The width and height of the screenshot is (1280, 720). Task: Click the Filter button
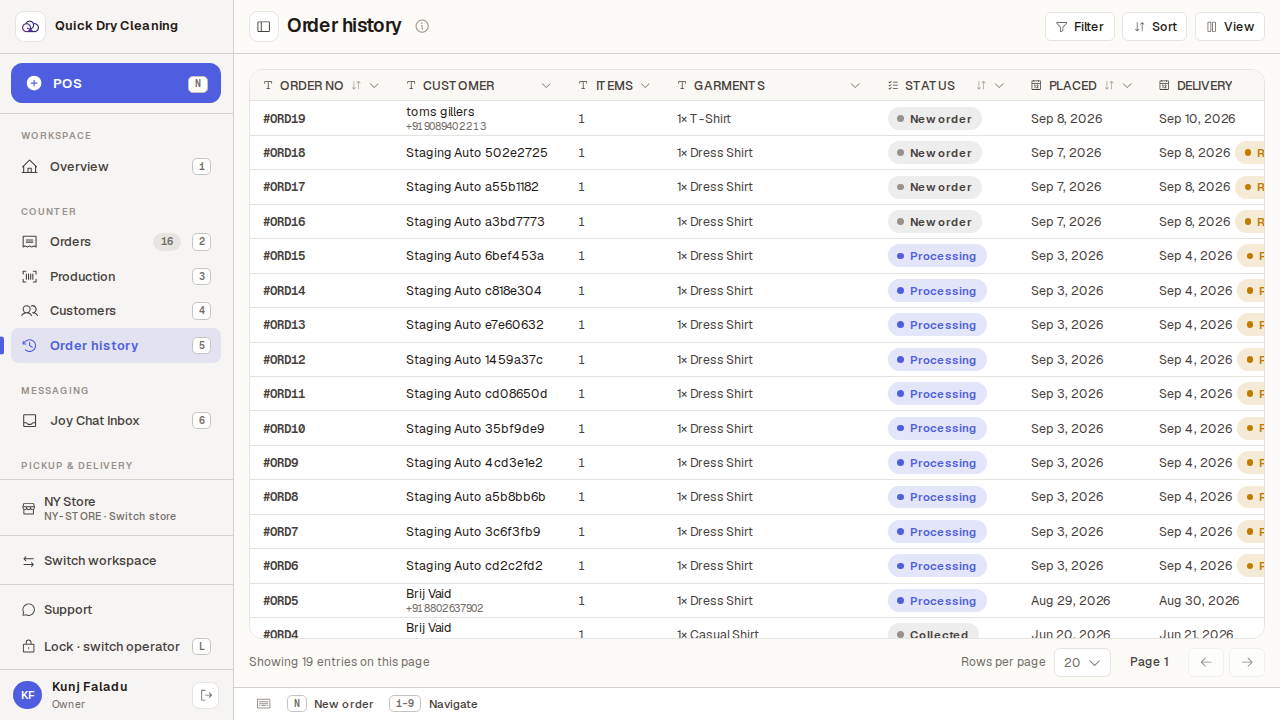coord(1080,27)
